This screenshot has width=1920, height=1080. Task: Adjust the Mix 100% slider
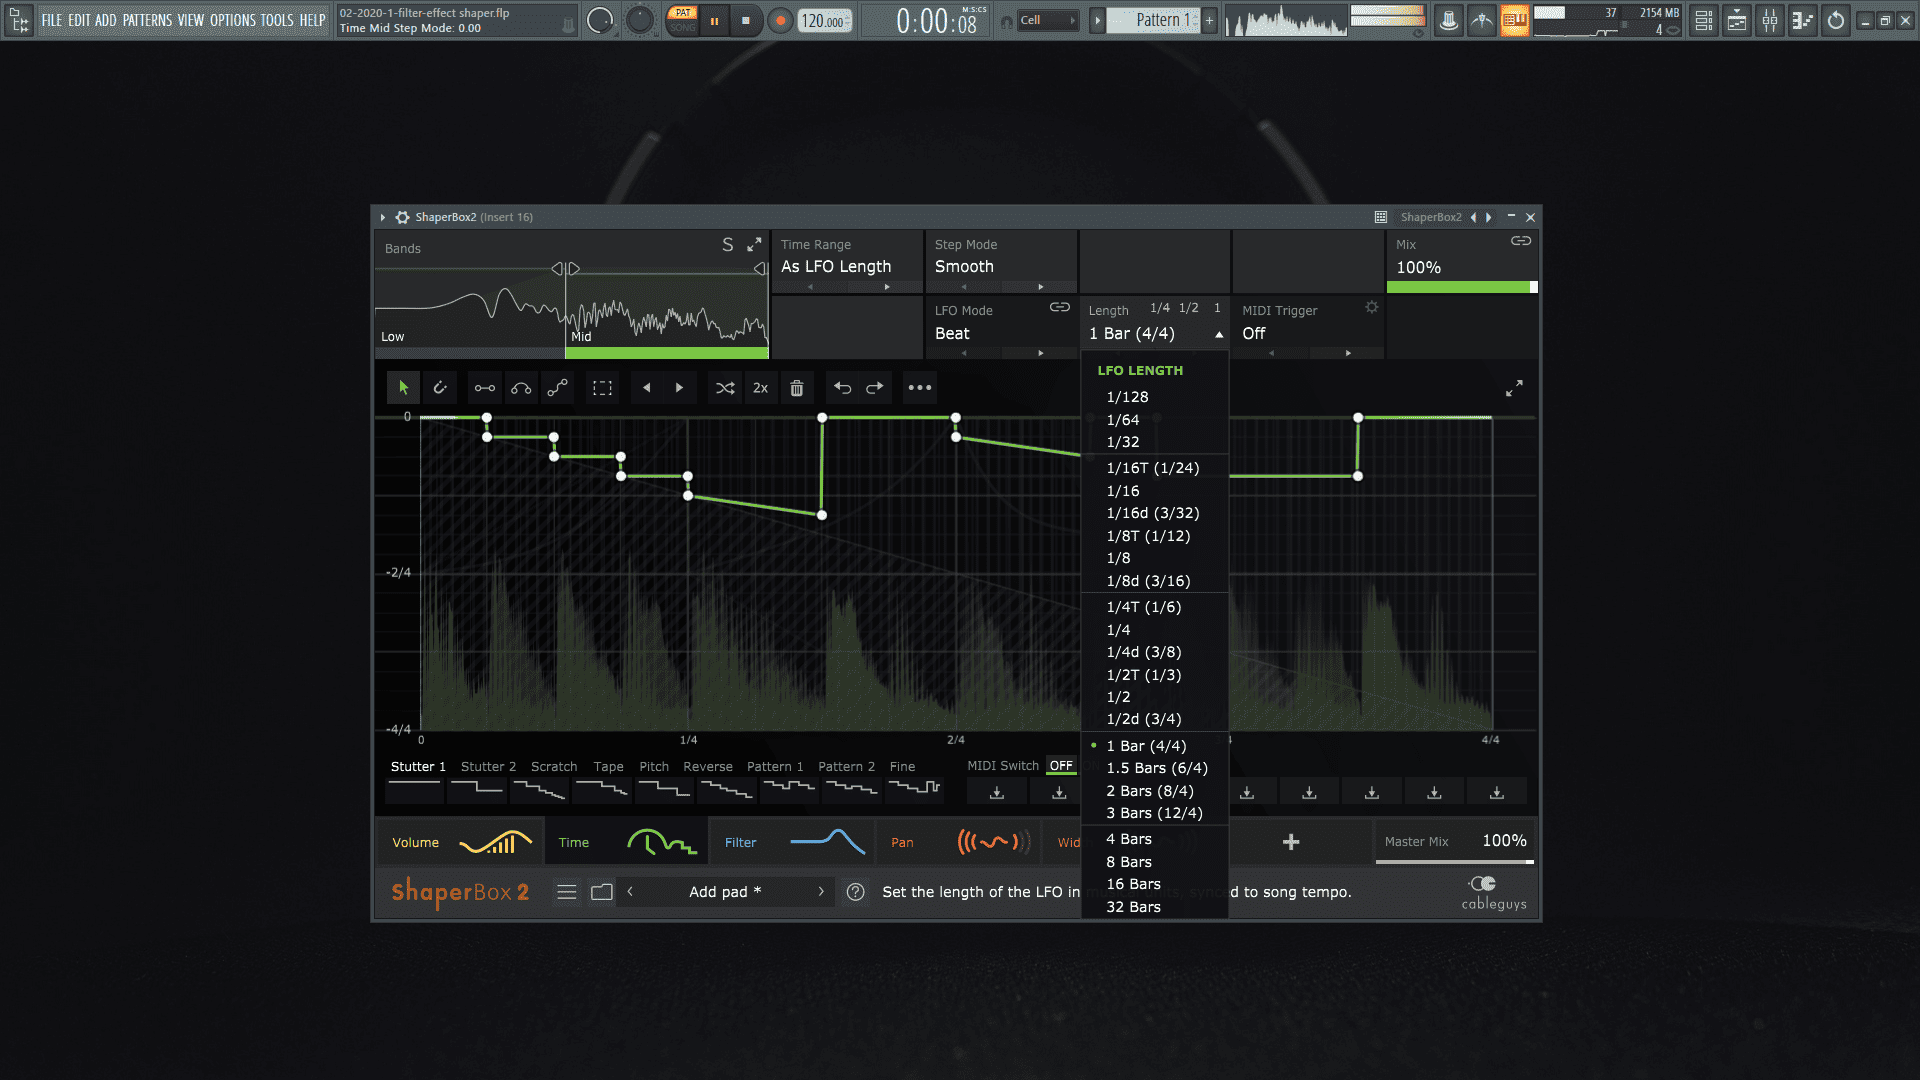[1462, 287]
